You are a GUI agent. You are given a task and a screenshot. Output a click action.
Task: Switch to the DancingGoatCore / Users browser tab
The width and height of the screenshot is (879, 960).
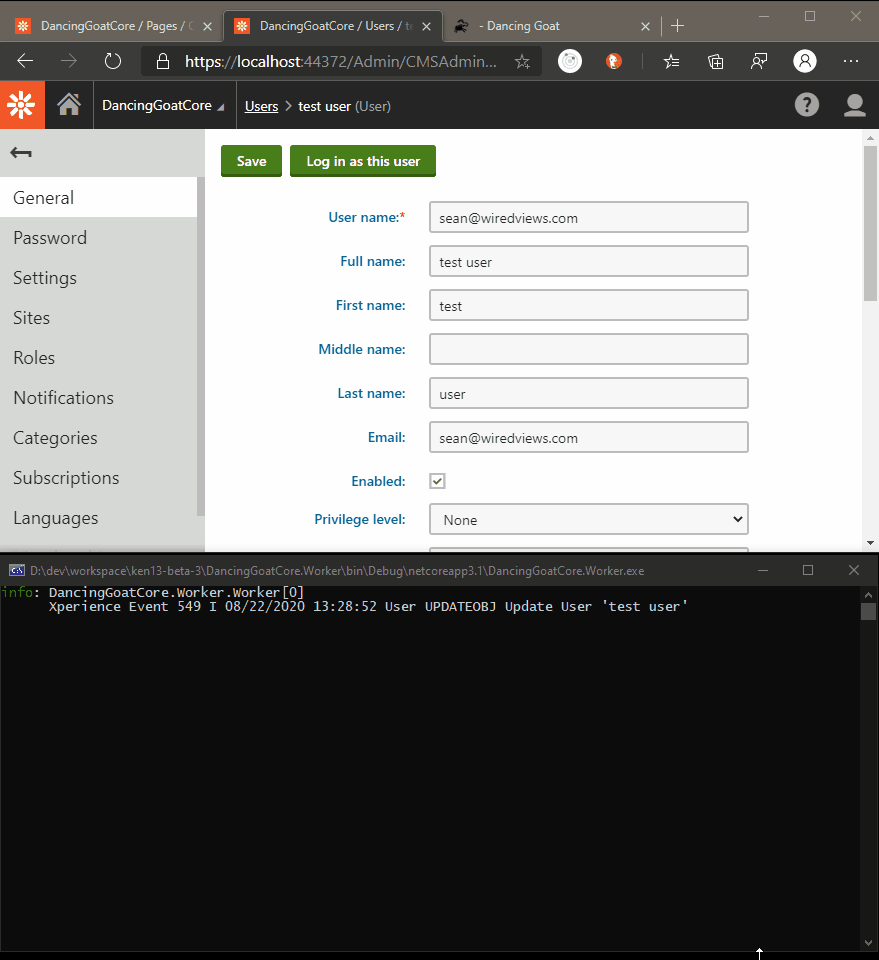(333, 26)
